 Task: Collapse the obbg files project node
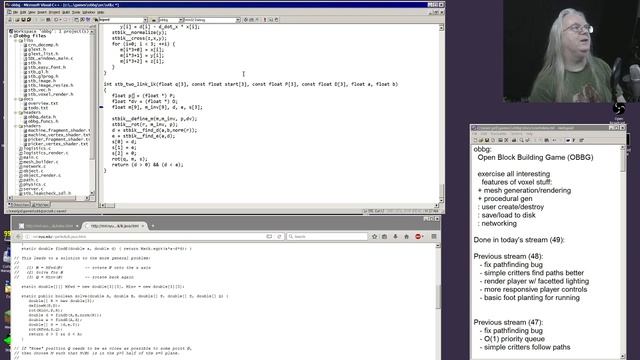11,36
